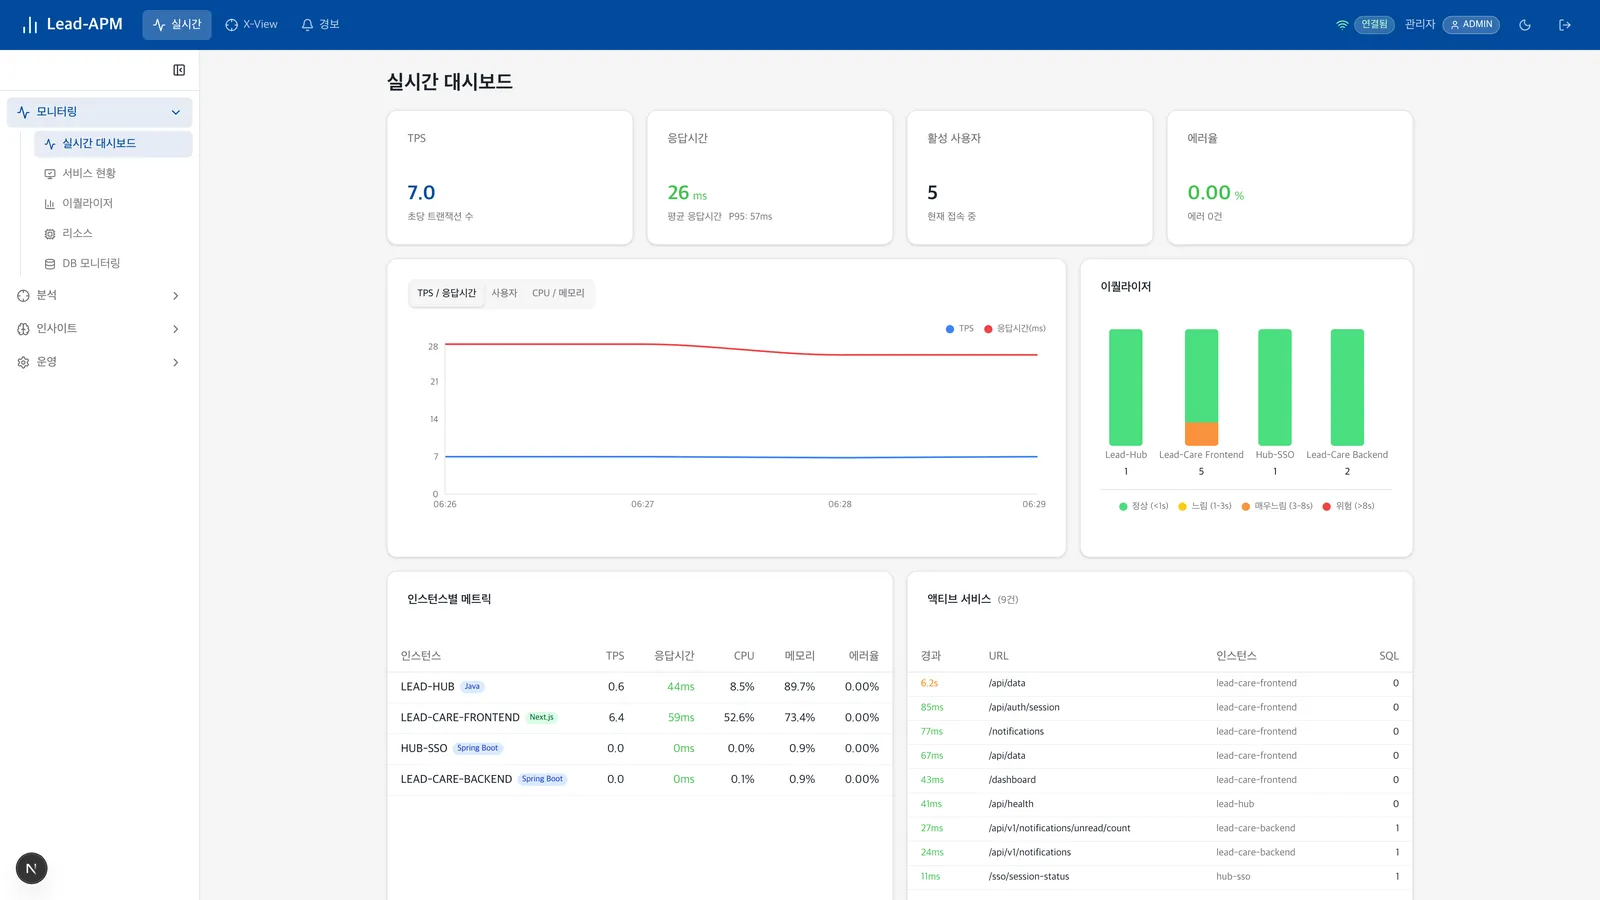
Task: Click the 운영 gear icon
Action: 23,362
